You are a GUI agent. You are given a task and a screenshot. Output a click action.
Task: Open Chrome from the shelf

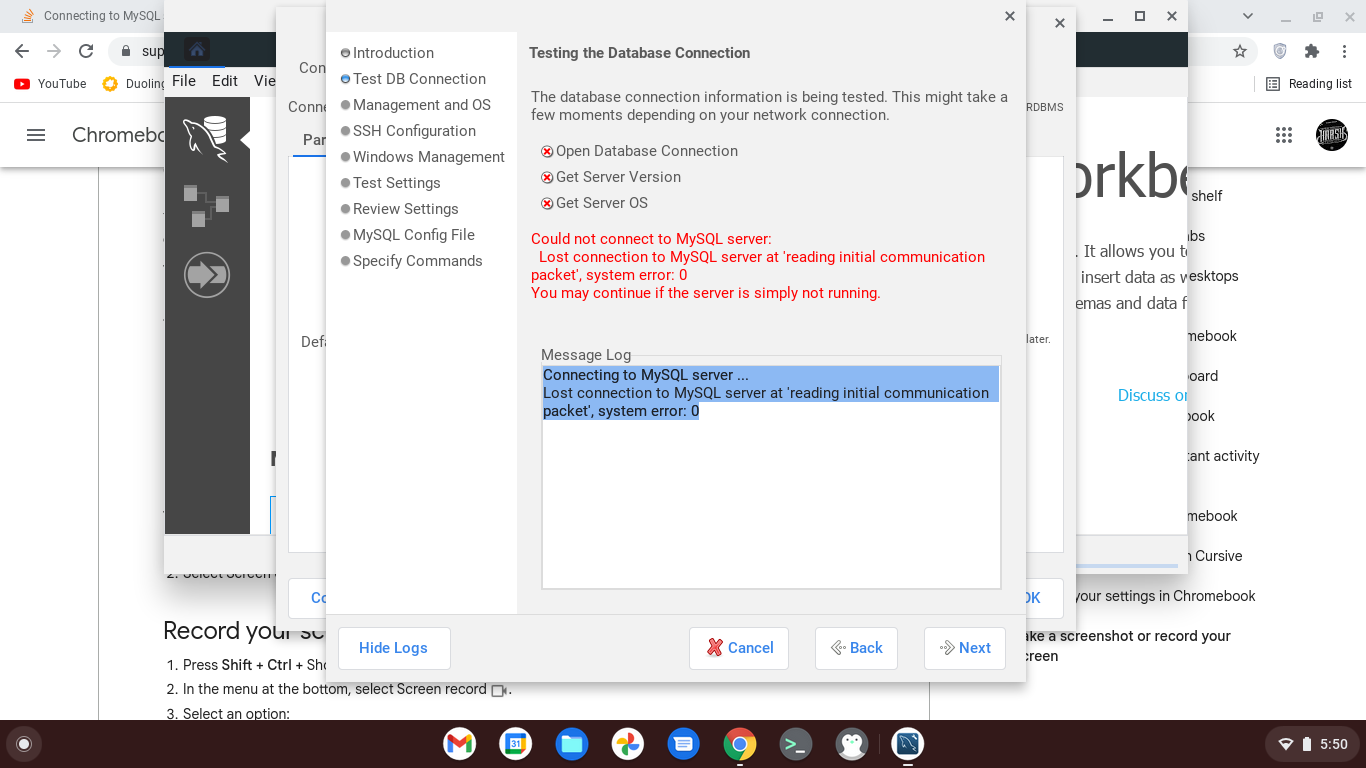click(739, 744)
